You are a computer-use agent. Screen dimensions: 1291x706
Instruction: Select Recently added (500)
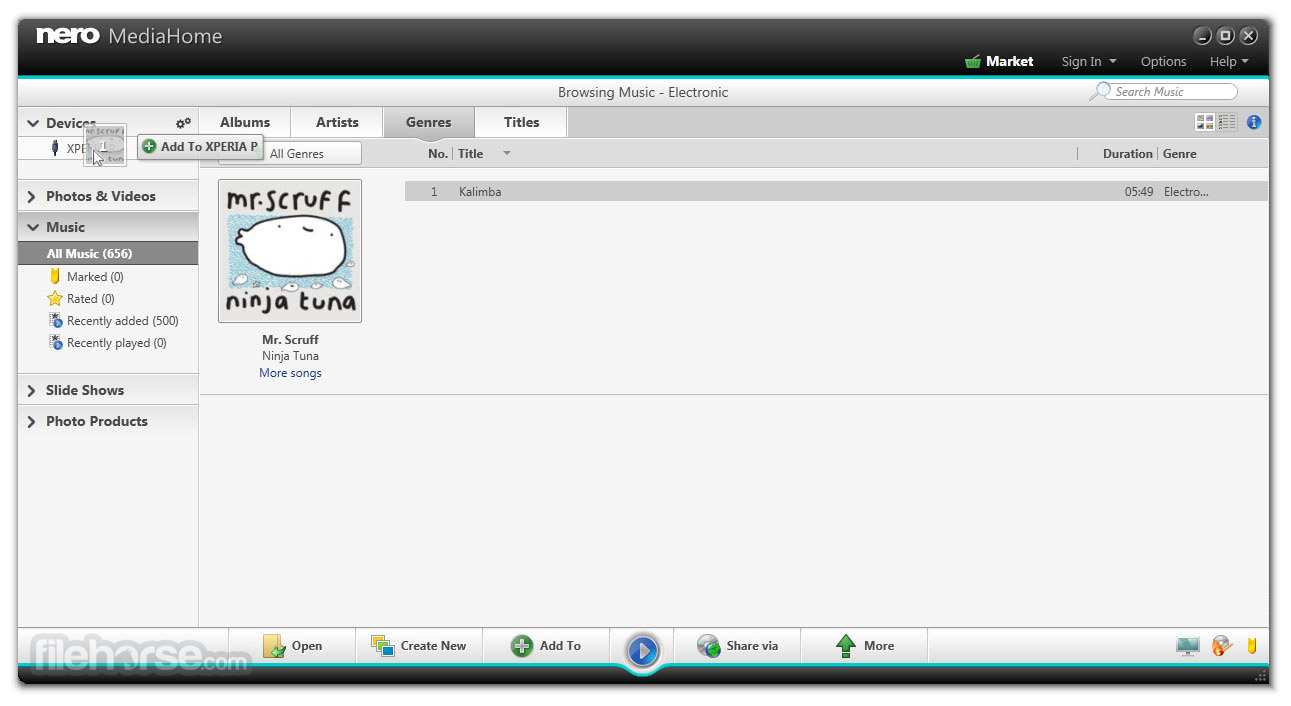click(x=122, y=321)
